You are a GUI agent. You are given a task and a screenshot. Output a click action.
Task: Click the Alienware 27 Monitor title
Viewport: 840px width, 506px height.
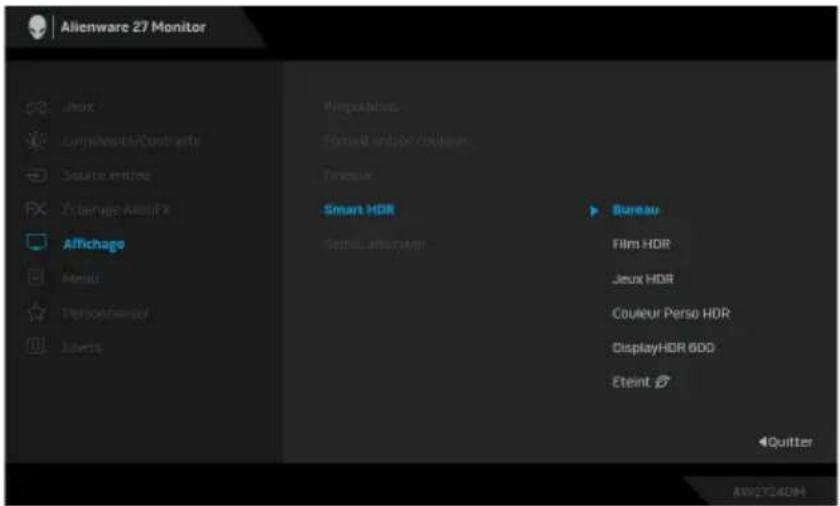coord(133,27)
